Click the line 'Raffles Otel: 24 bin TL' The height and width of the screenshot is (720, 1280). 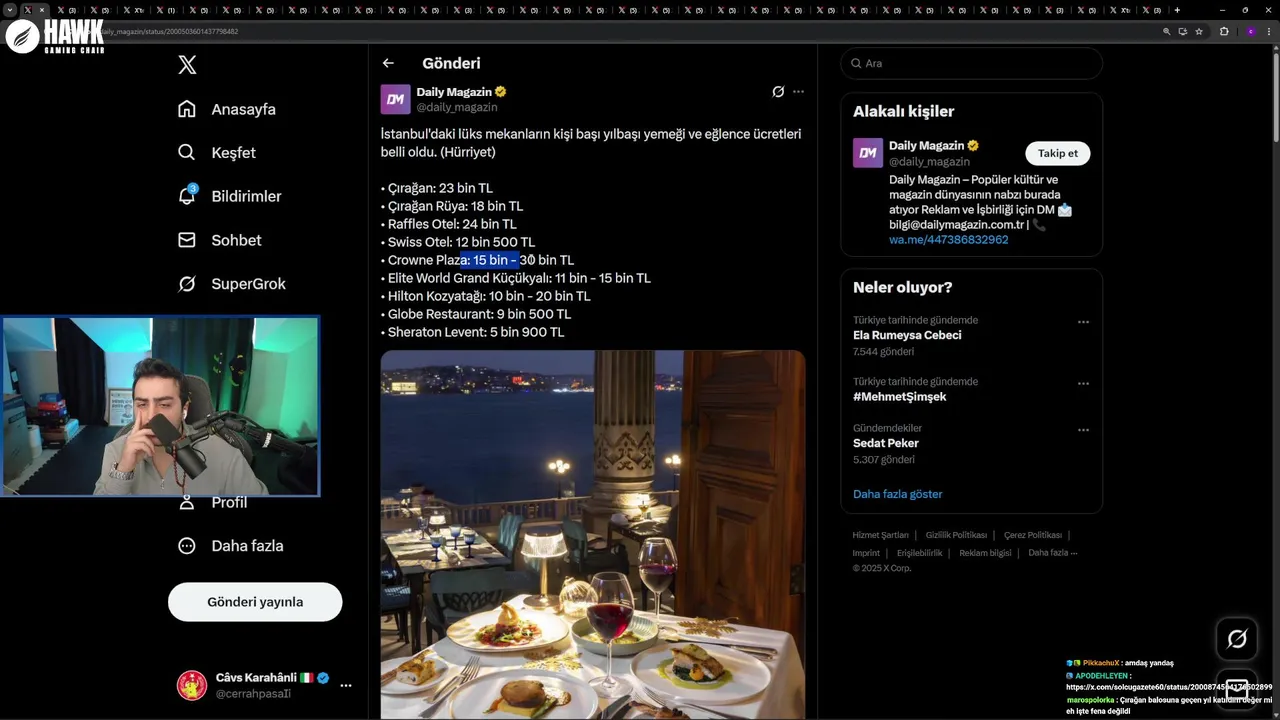(448, 224)
